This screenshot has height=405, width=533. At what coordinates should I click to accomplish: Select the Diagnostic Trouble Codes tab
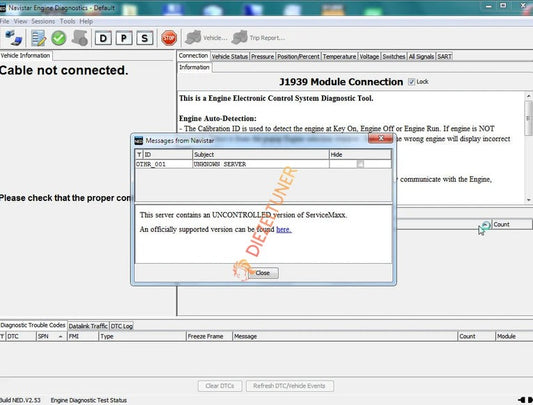[33, 325]
